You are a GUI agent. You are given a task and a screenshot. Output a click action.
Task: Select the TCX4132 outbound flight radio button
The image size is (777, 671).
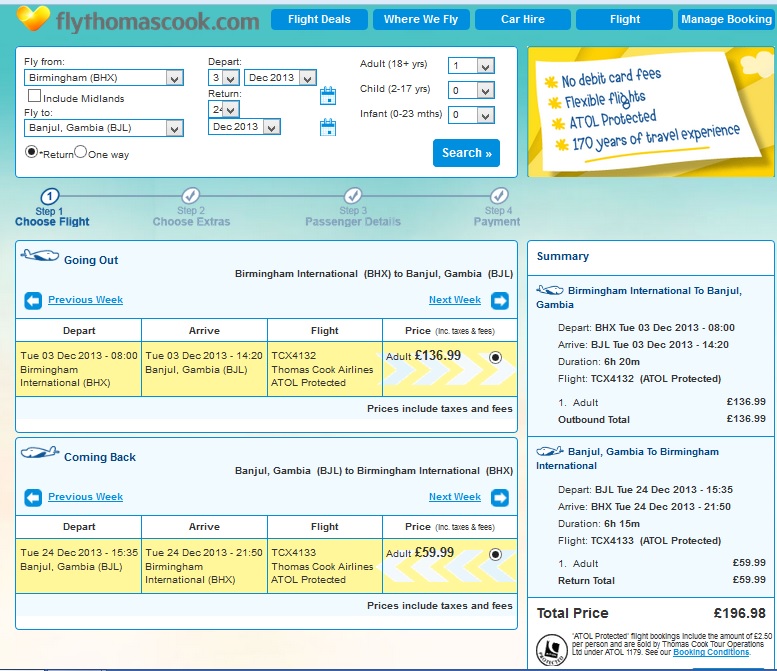495,357
